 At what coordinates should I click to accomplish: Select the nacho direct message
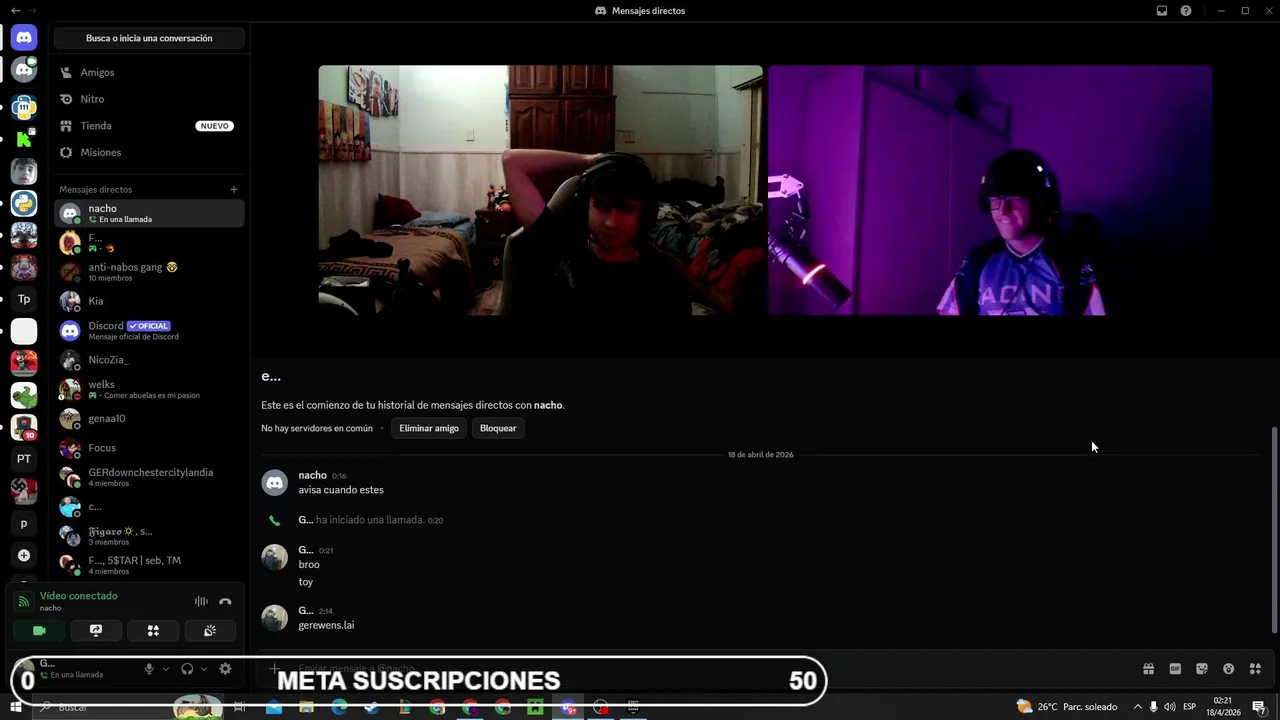(149, 213)
